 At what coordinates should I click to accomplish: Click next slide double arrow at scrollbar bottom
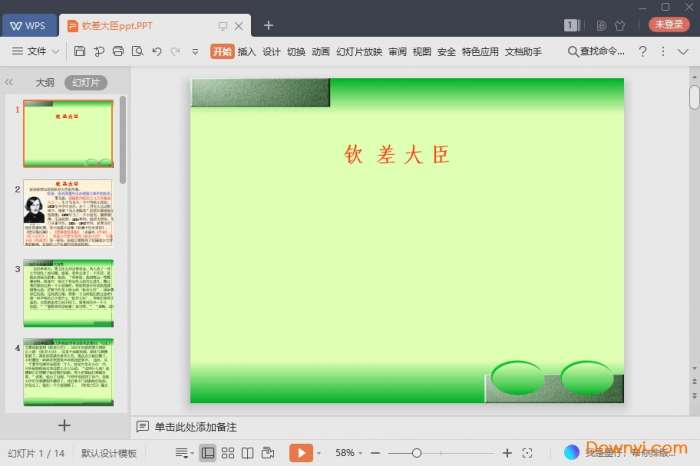coord(694,395)
